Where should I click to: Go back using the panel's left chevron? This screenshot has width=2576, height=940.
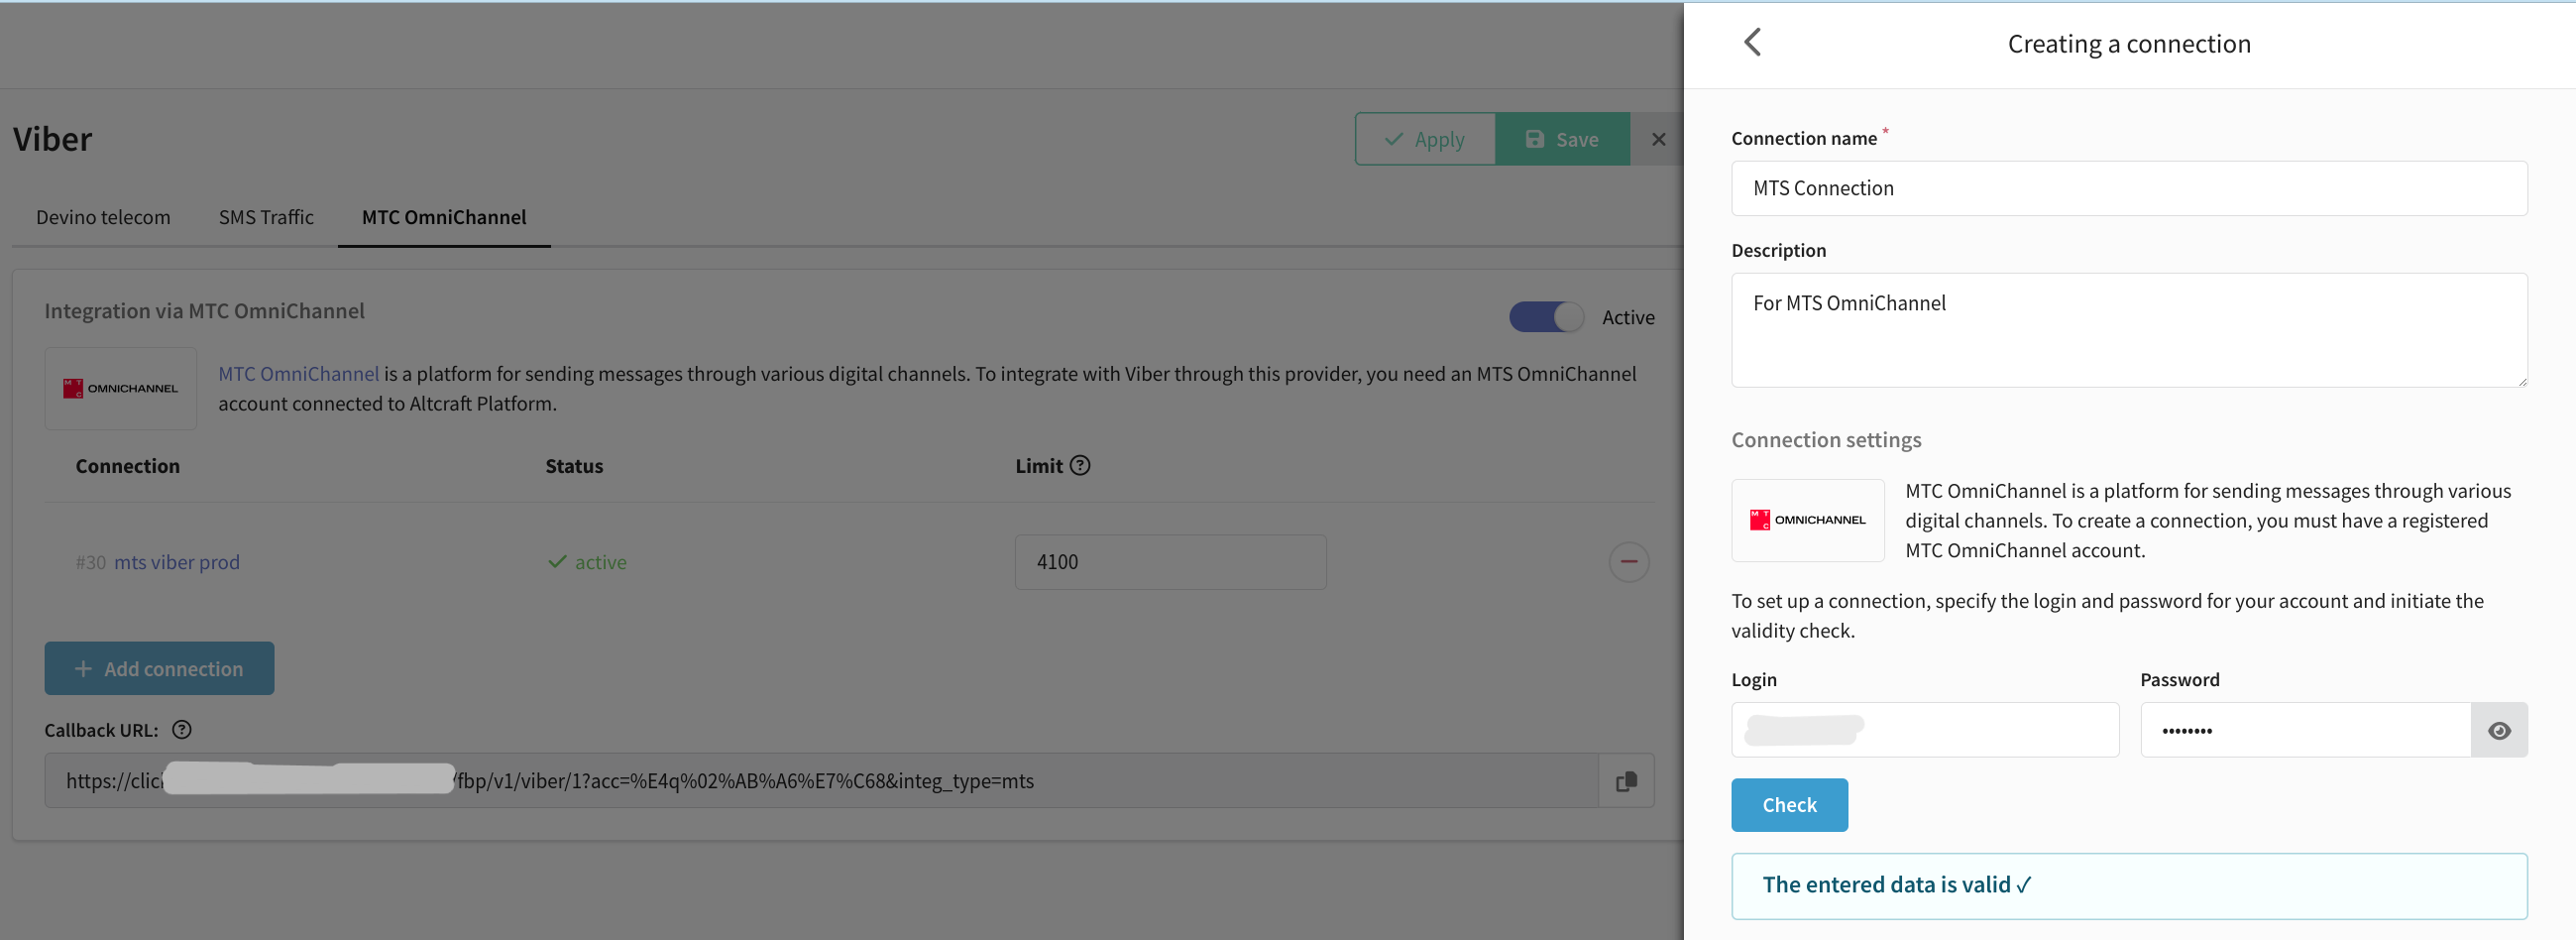[1752, 42]
